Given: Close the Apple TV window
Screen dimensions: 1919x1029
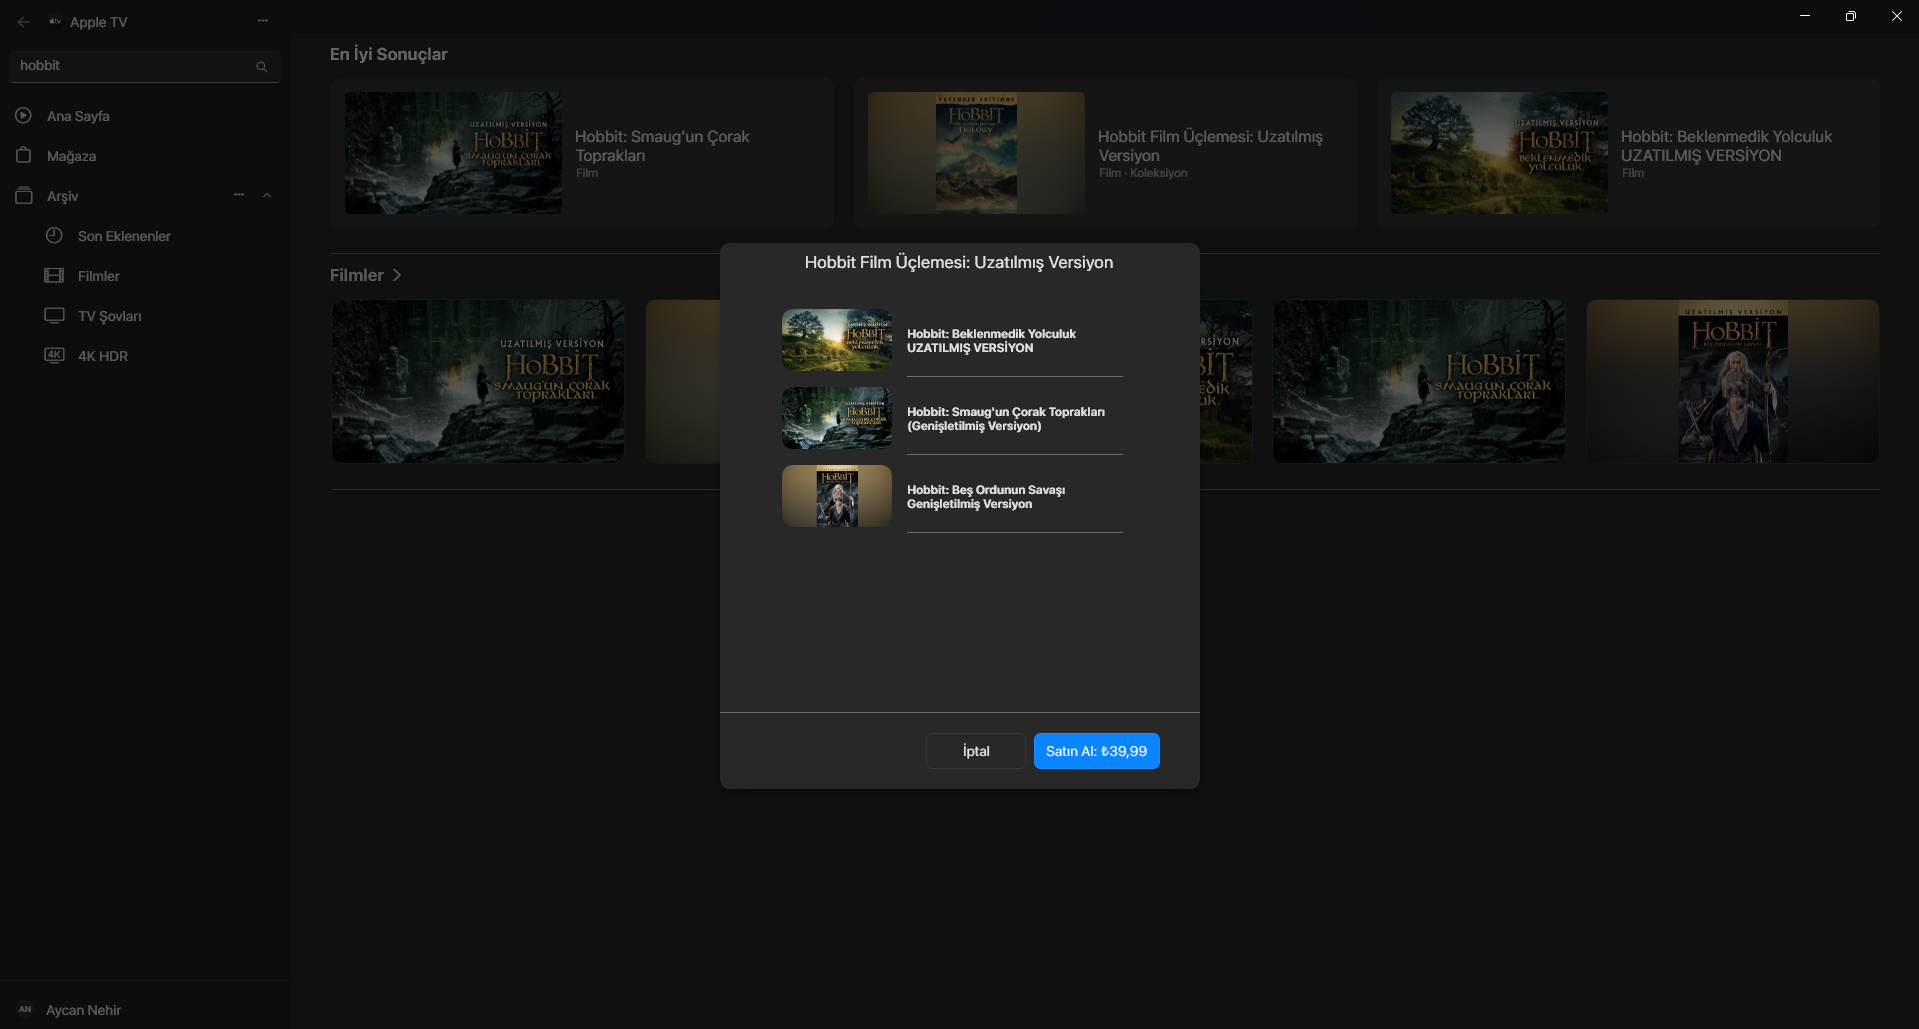Looking at the screenshot, I should (1897, 16).
